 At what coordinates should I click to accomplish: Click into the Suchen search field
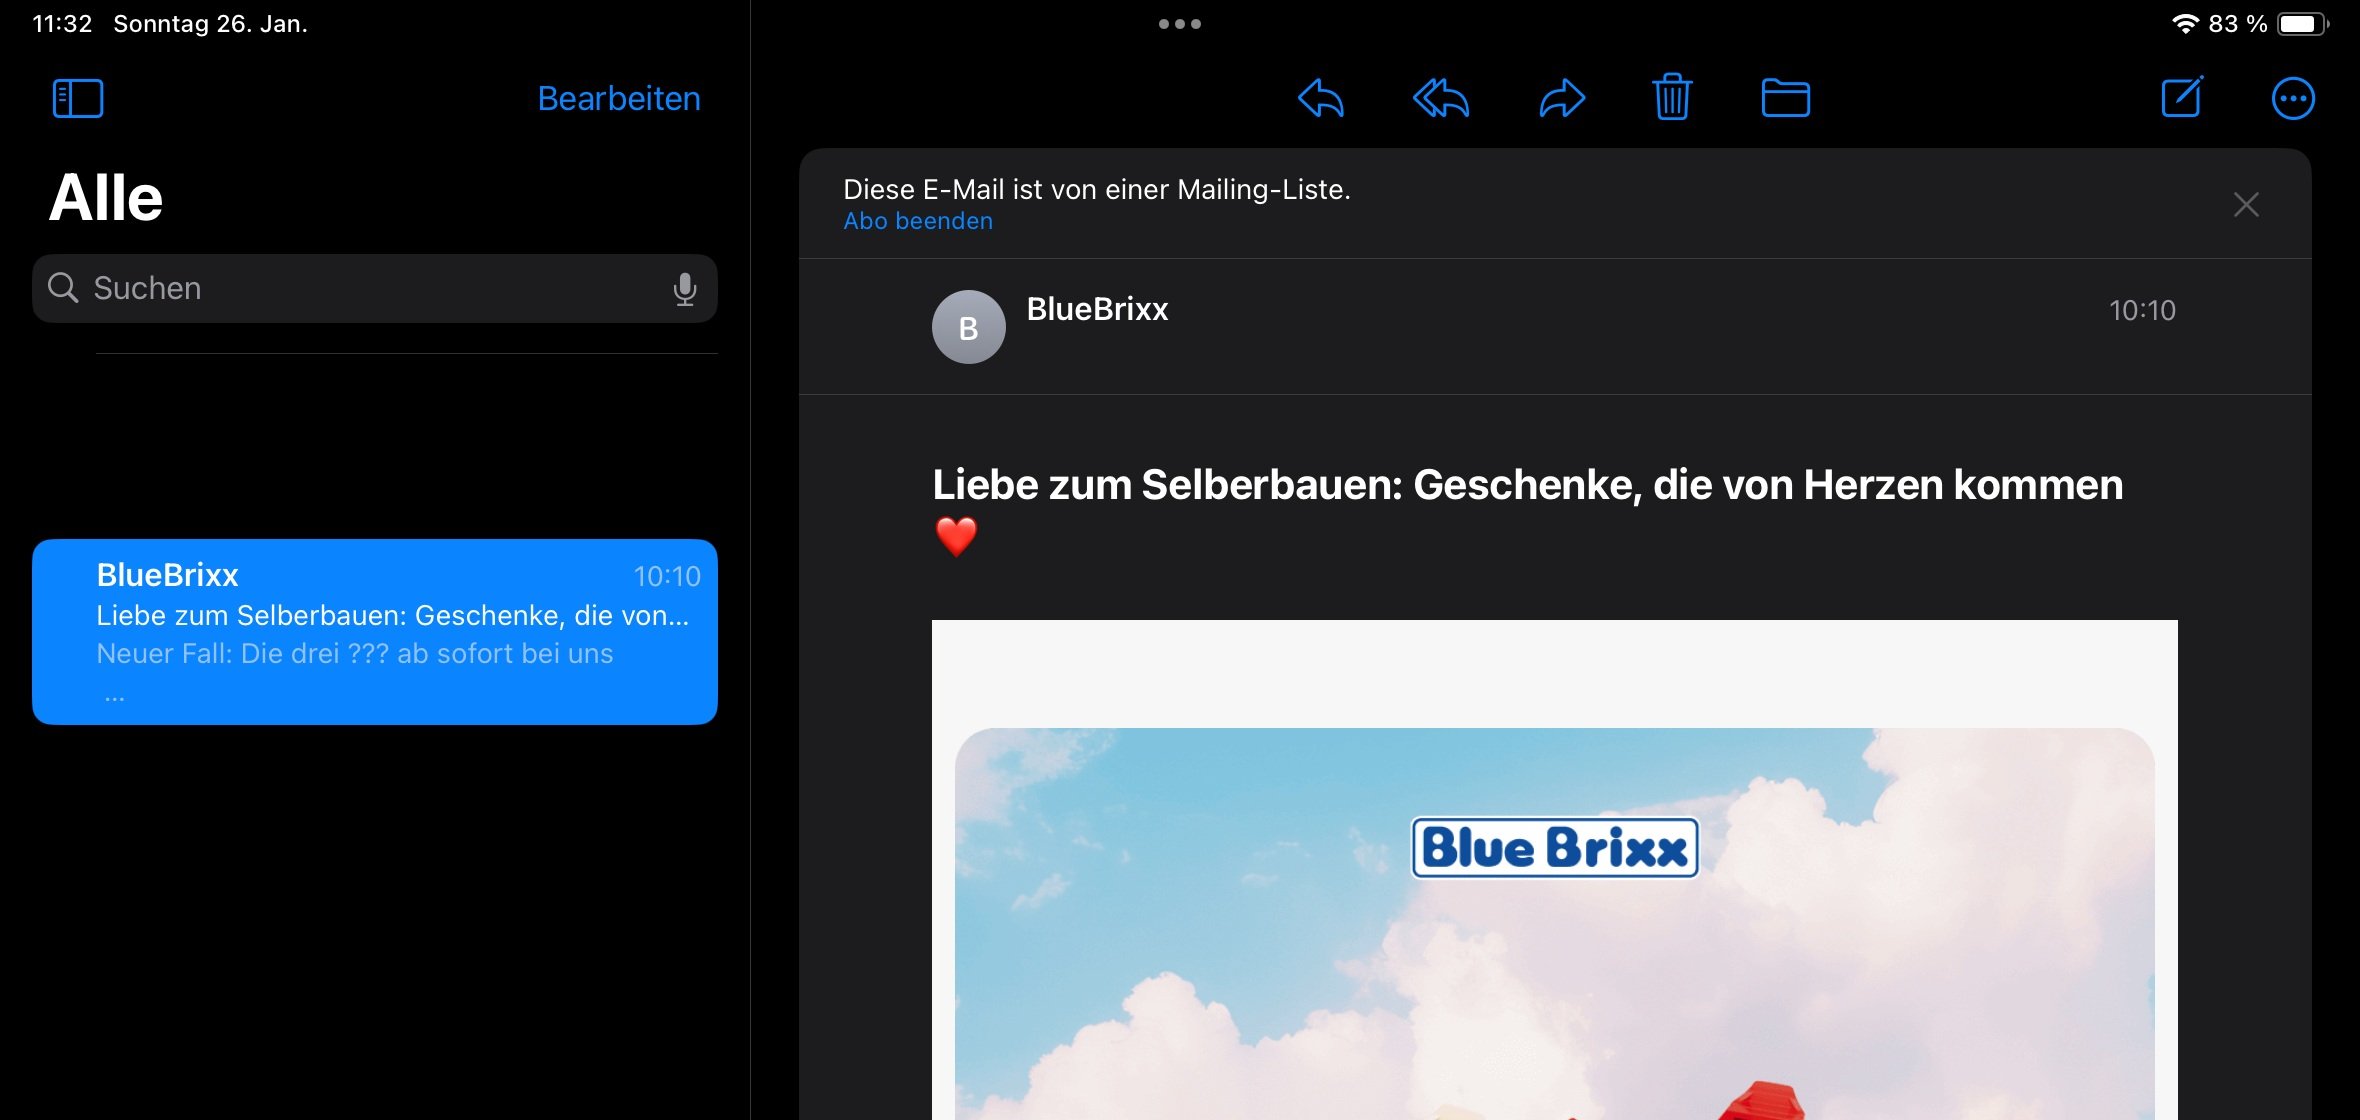(x=375, y=289)
